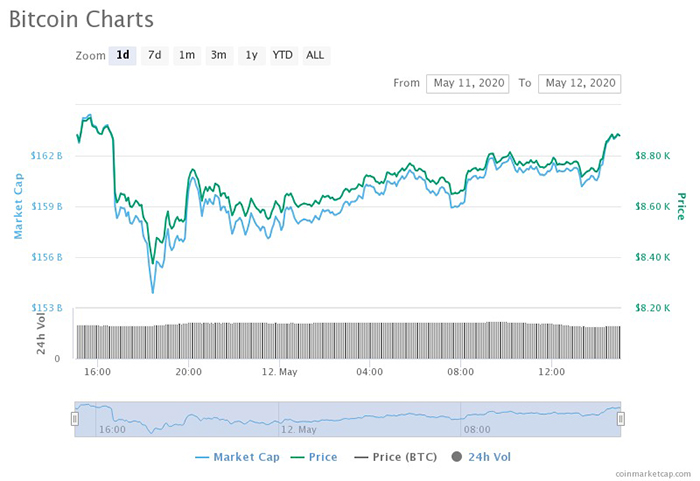Show ALL time chart data
Viewport: 700px width, 481px height.
[x=315, y=55]
